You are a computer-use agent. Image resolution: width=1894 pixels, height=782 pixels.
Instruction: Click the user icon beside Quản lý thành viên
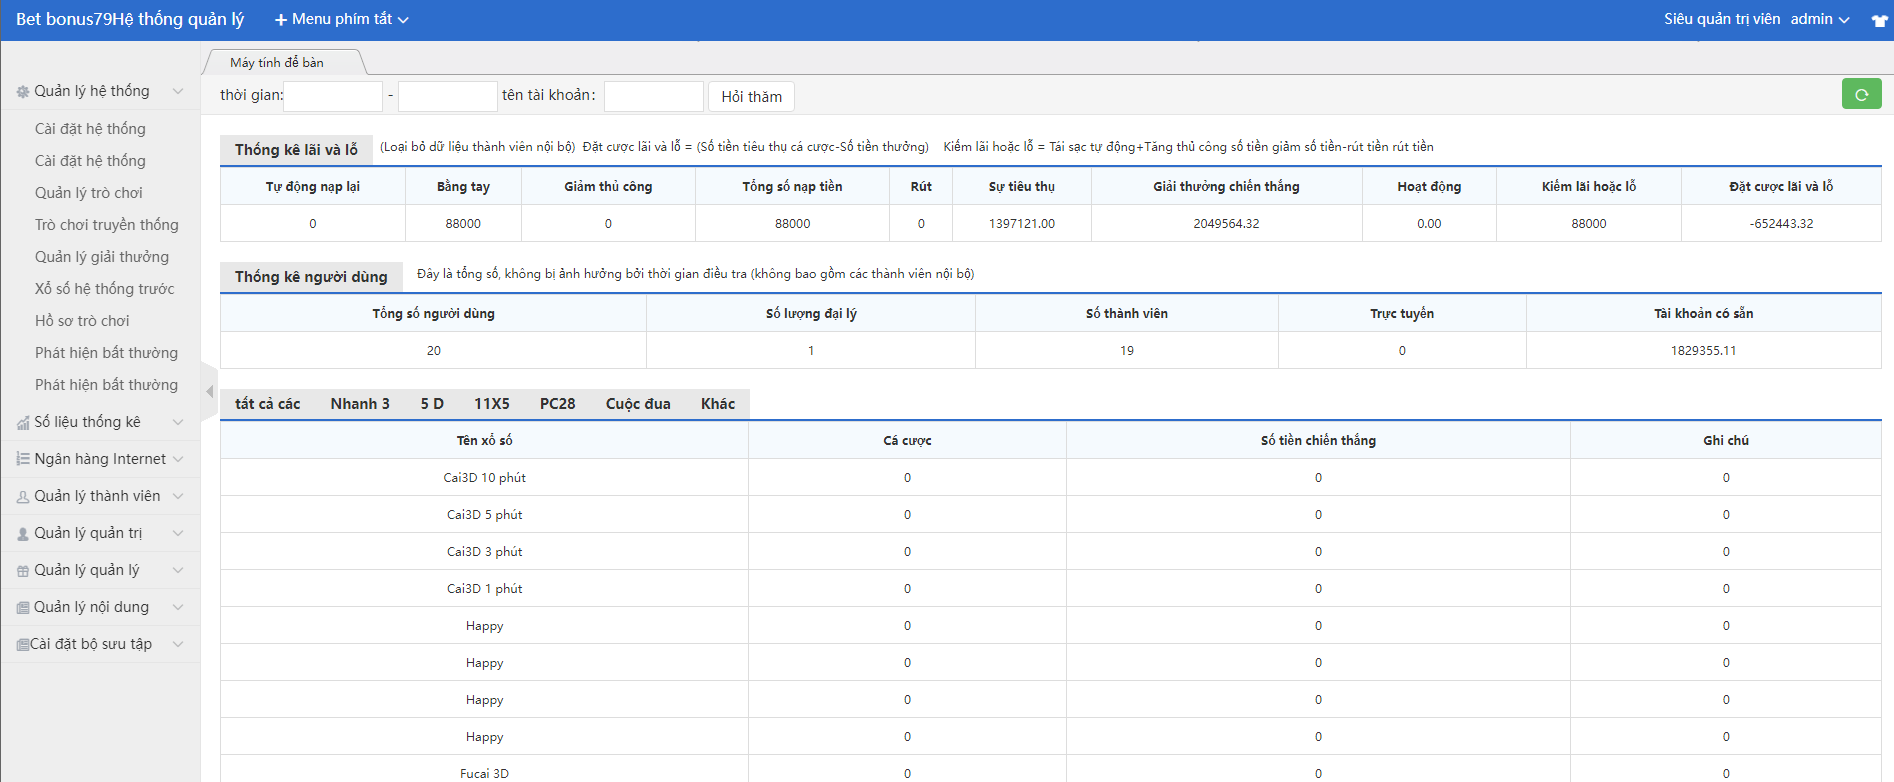(x=22, y=497)
